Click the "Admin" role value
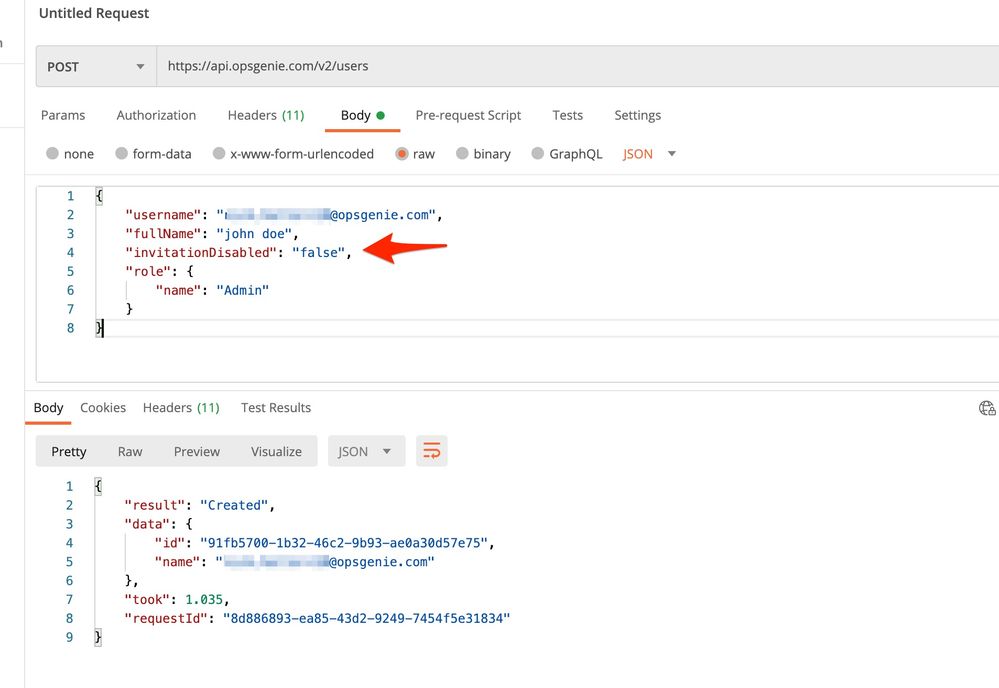Screen dimensions: 999x688 [x=243, y=290]
